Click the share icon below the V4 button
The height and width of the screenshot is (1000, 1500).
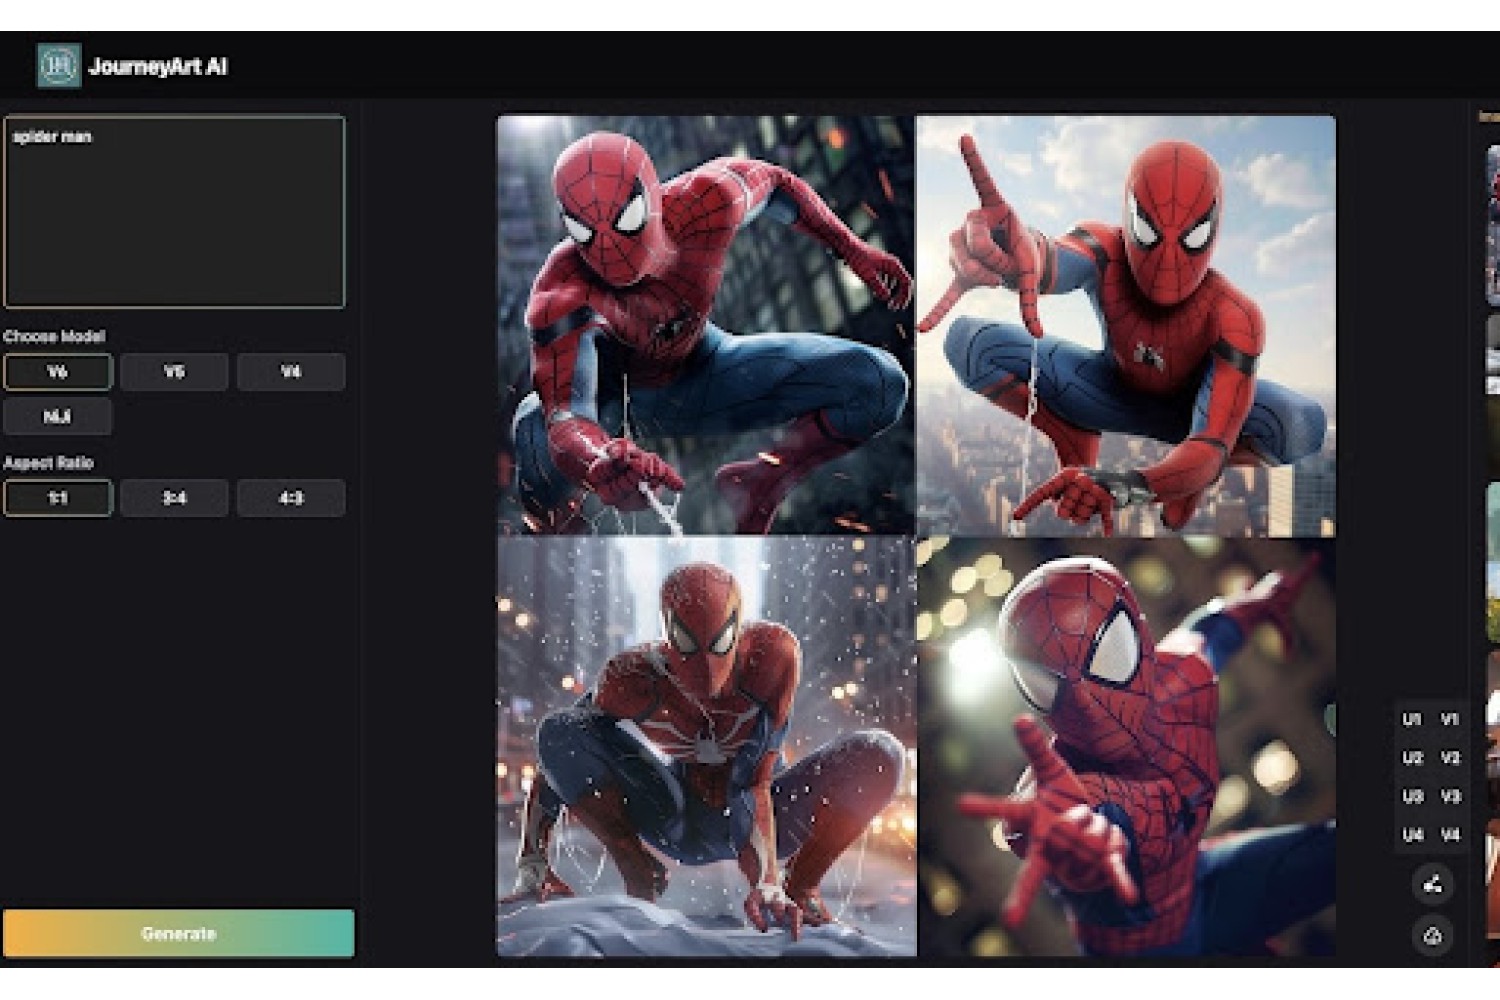[1432, 884]
